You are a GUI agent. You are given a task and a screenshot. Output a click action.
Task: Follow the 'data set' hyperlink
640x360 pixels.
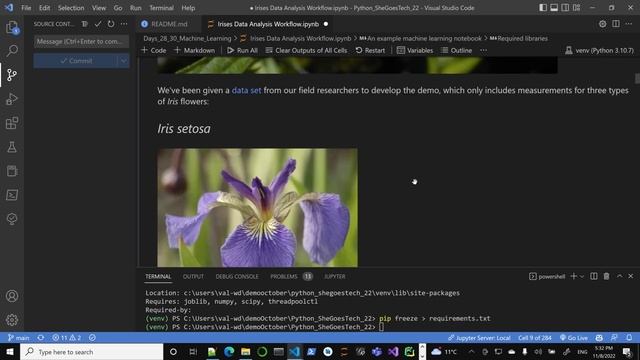click(x=246, y=90)
